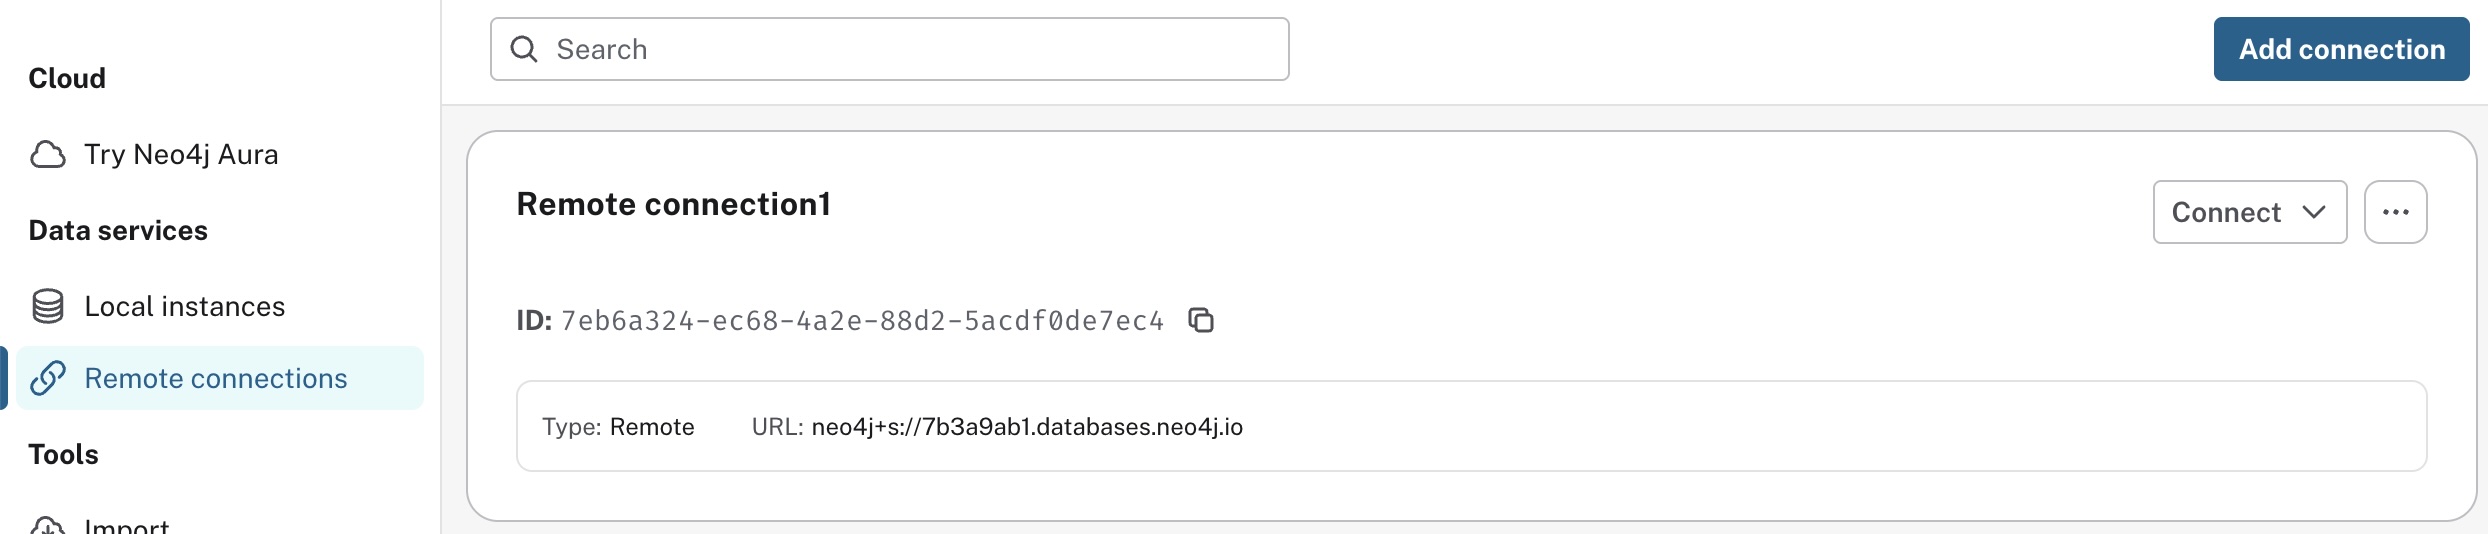Open Try Neo4j Aura in sidebar
The width and height of the screenshot is (2488, 534).
pyautogui.click(x=181, y=155)
